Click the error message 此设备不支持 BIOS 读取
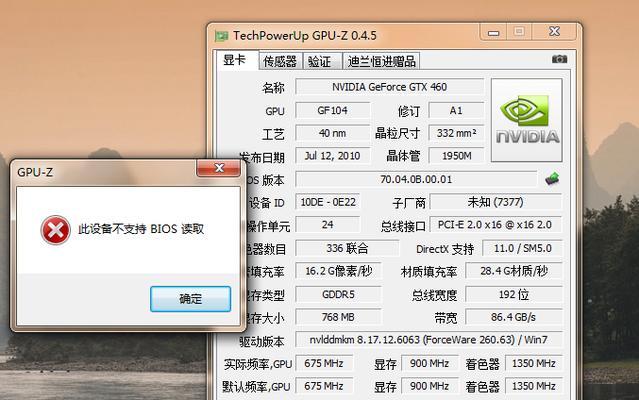The width and height of the screenshot is (639, 400). click(x=141, y=229)
